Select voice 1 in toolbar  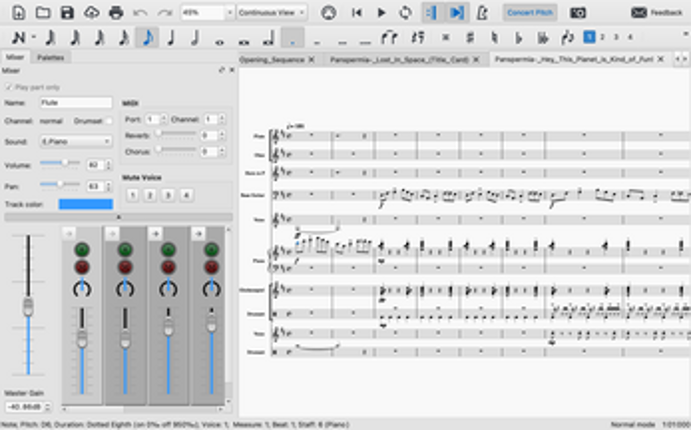pos(589,37)
